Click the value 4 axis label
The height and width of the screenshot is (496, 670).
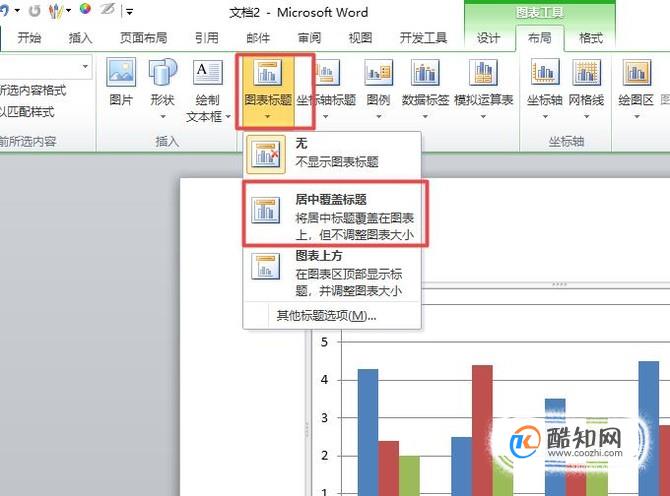click(324, 379)
